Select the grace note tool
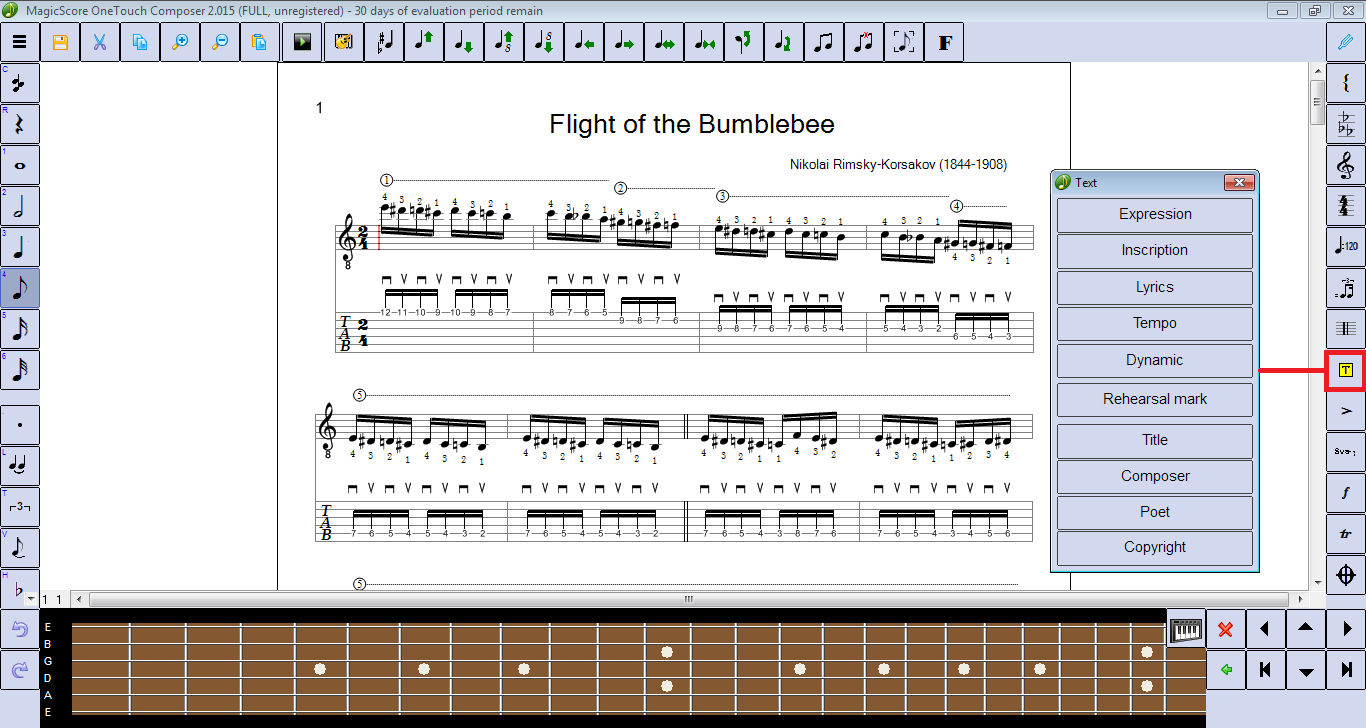The image size is (1366, 728). click(20, 547)
